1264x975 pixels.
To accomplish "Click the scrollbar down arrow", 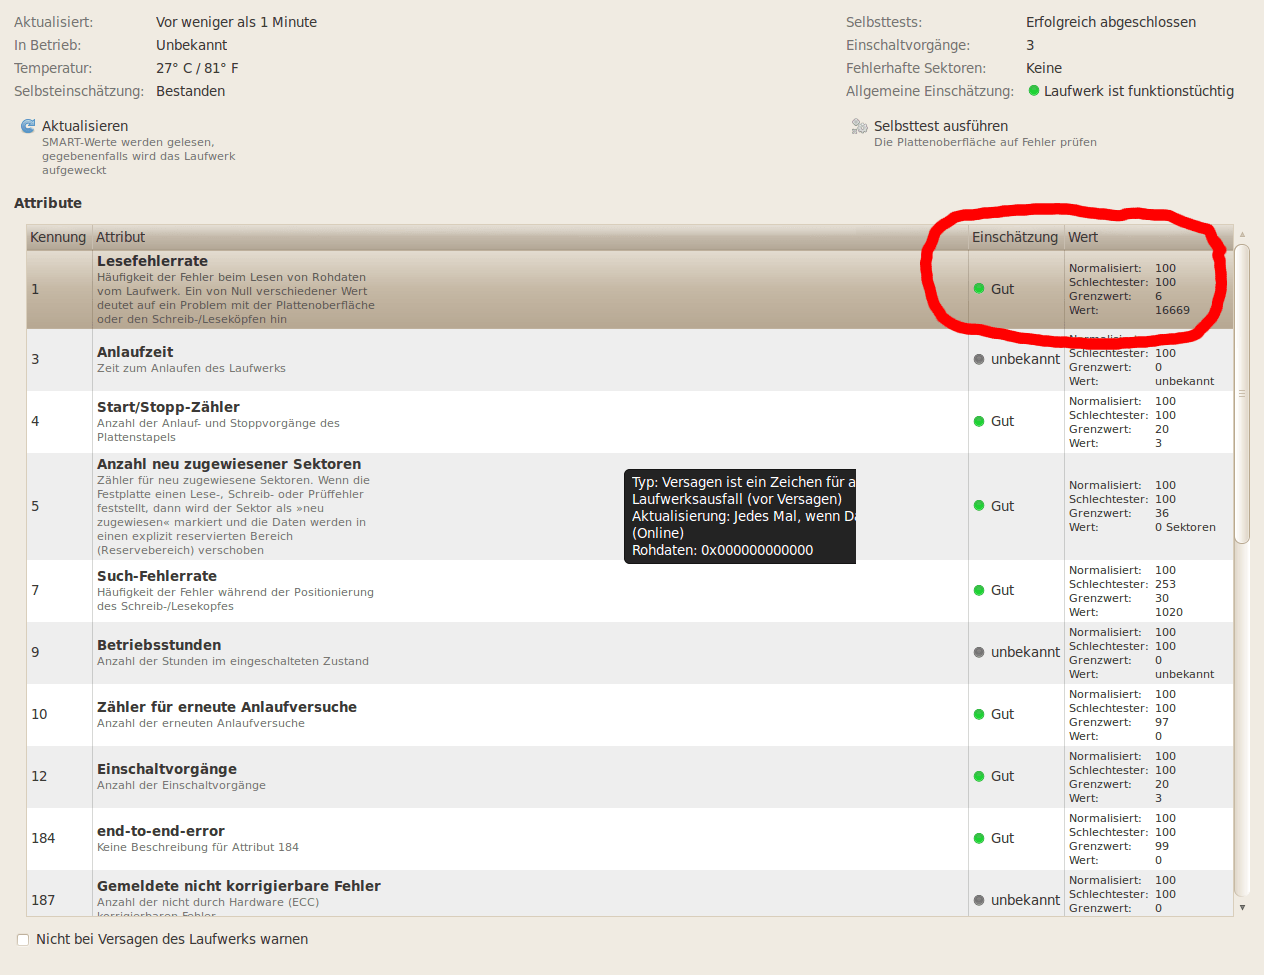I will coord(1242,908).
